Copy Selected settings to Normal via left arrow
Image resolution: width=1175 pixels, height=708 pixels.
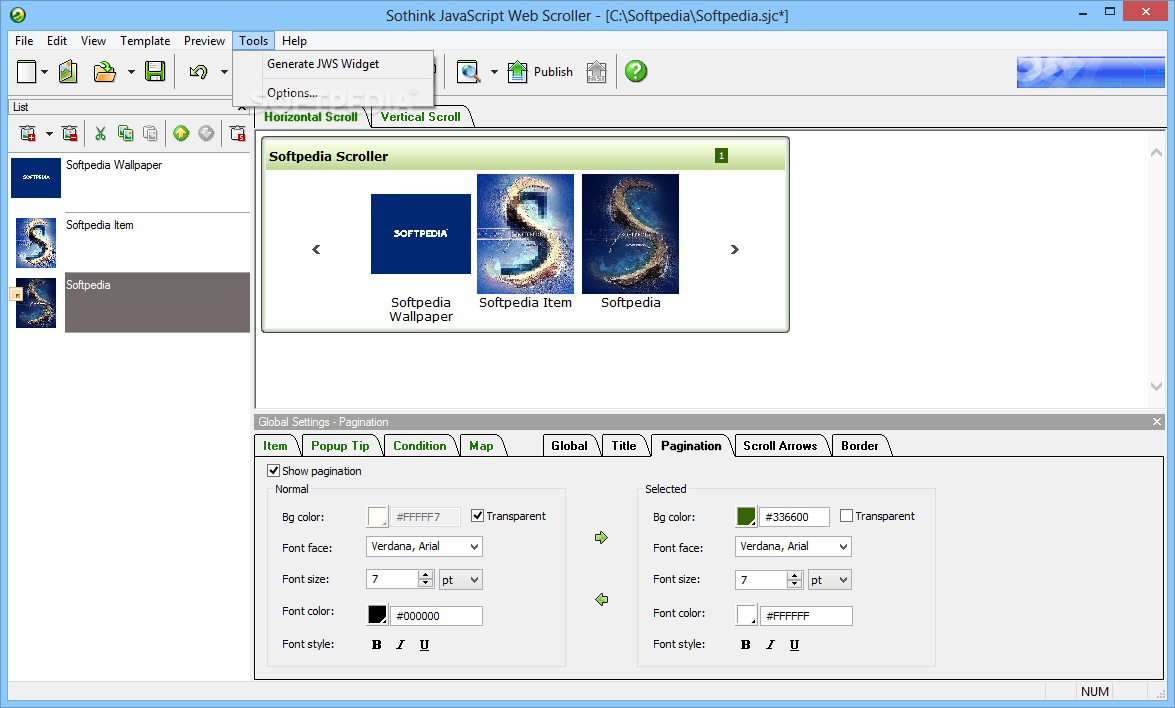point(601,599)
